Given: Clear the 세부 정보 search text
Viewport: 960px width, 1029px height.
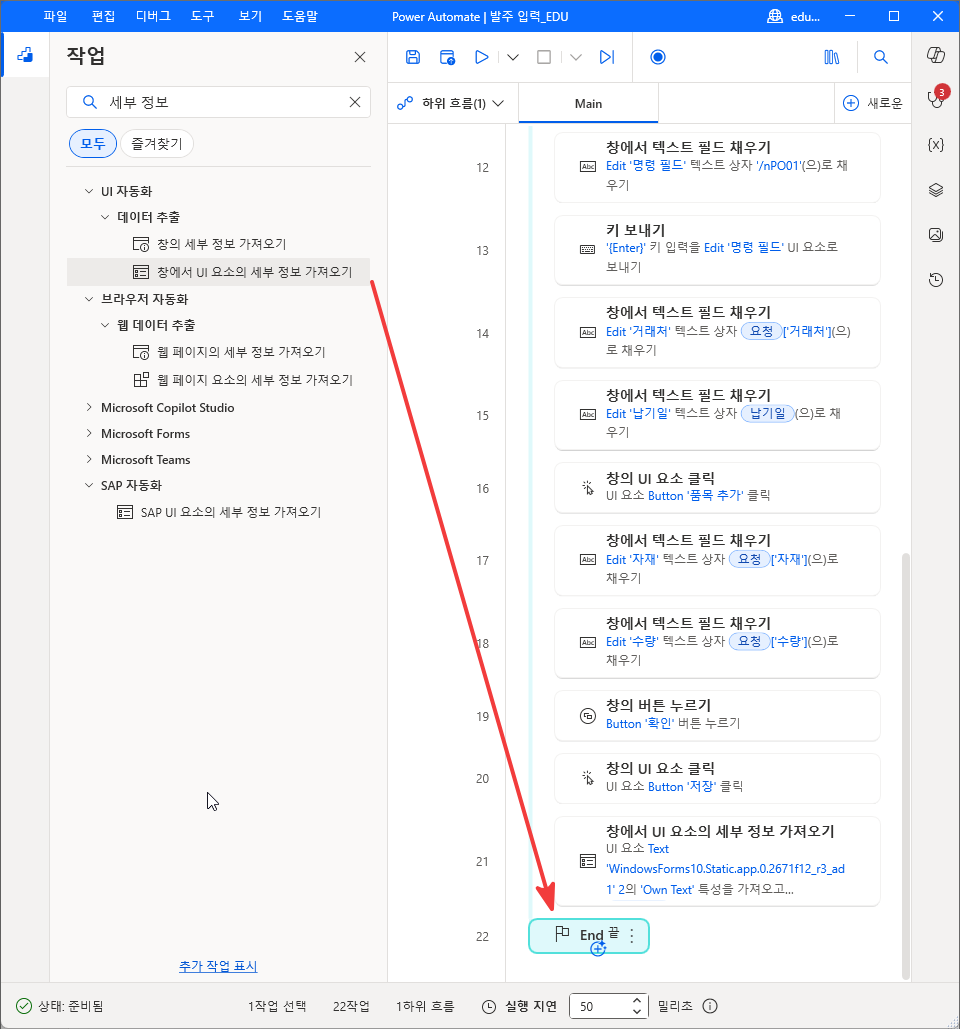Looking at the screenshot, I should [355, 102].
